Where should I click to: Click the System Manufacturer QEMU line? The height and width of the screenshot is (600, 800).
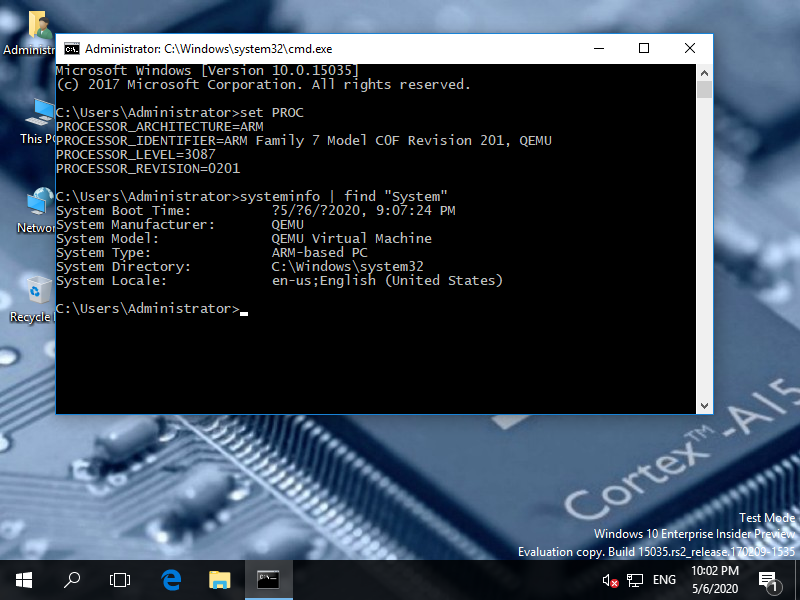coord(180,224)
